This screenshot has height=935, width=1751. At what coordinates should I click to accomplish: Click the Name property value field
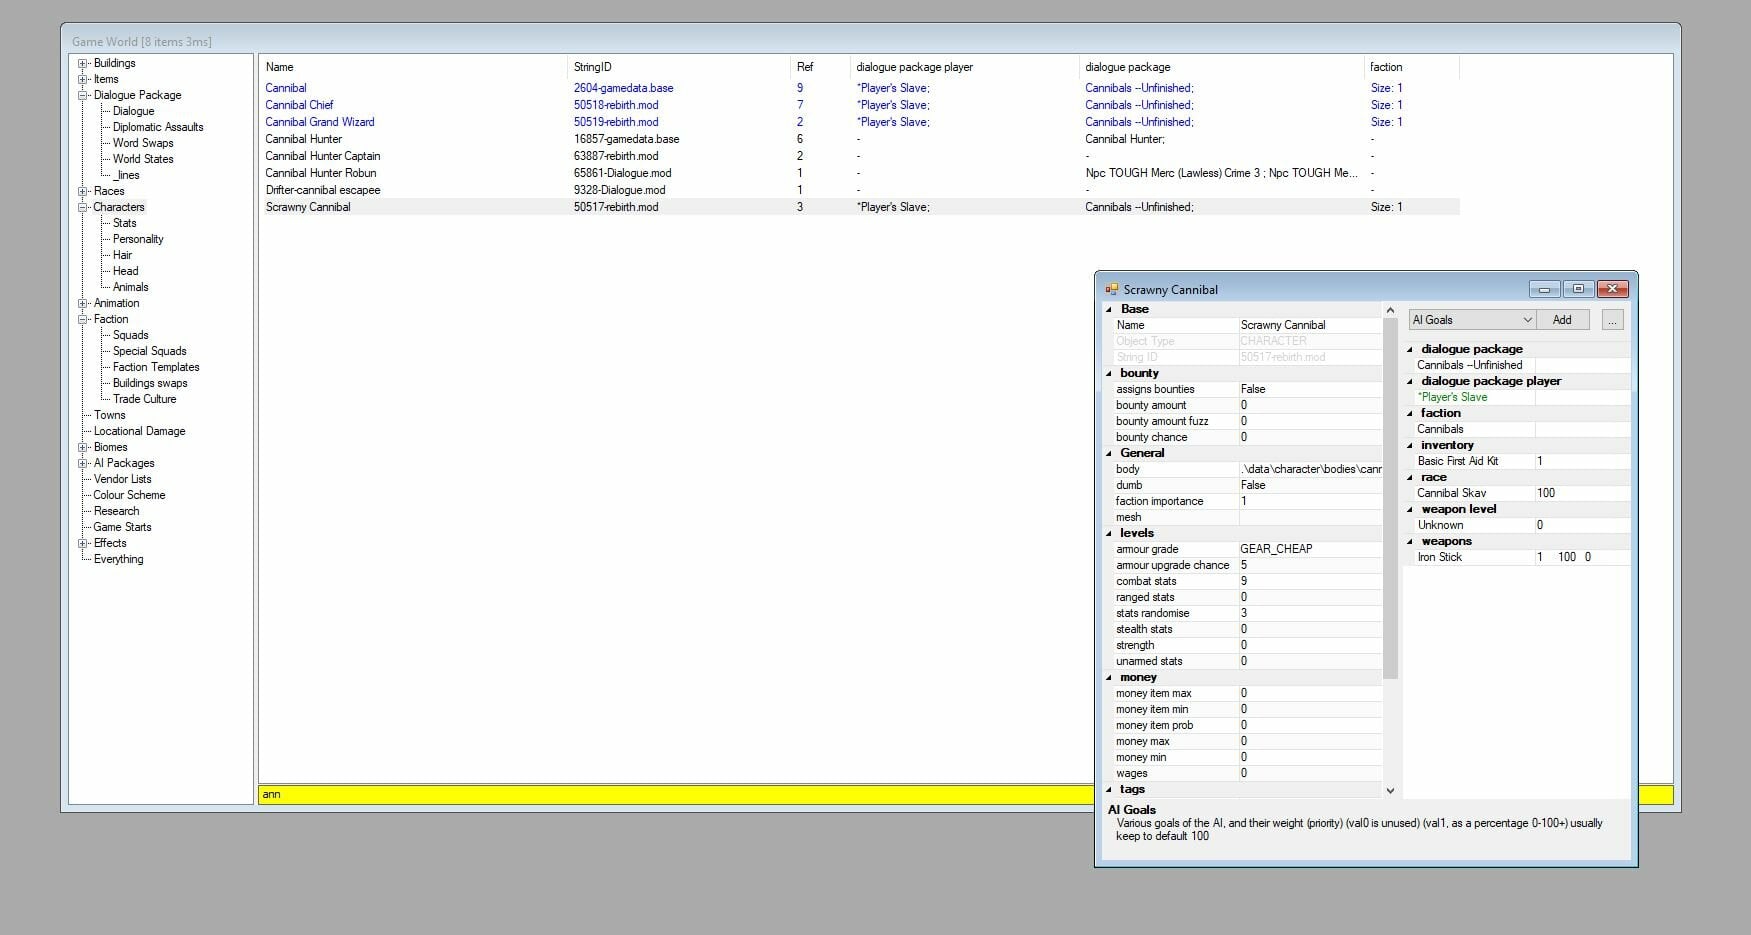click(1310, 325)
